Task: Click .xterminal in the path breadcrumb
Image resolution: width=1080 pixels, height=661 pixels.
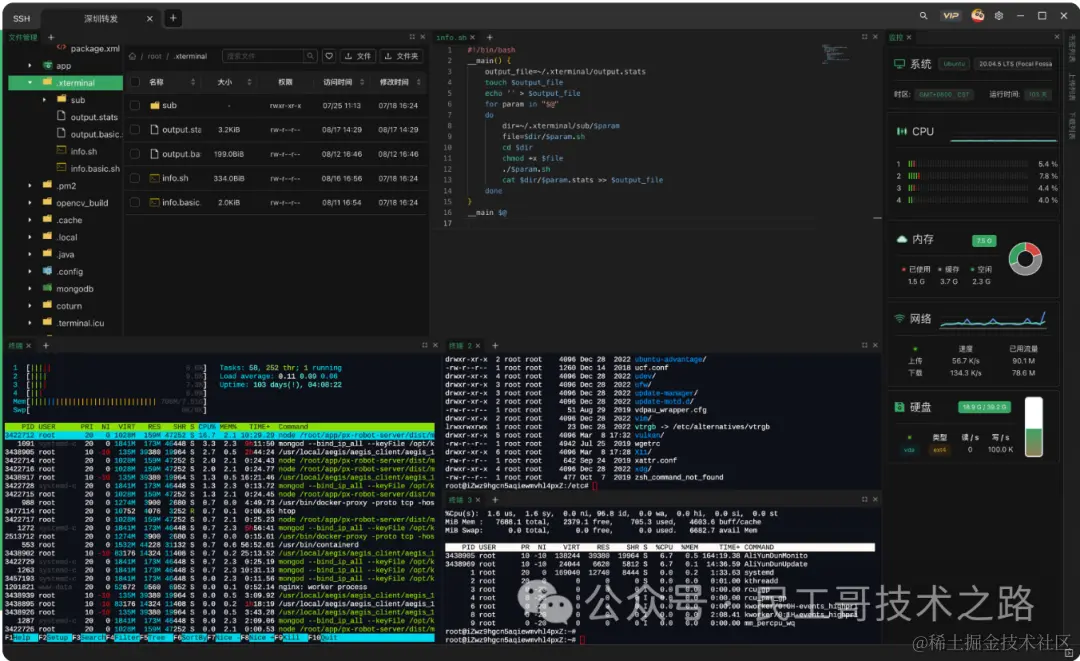Action: [x=190, y=56]
